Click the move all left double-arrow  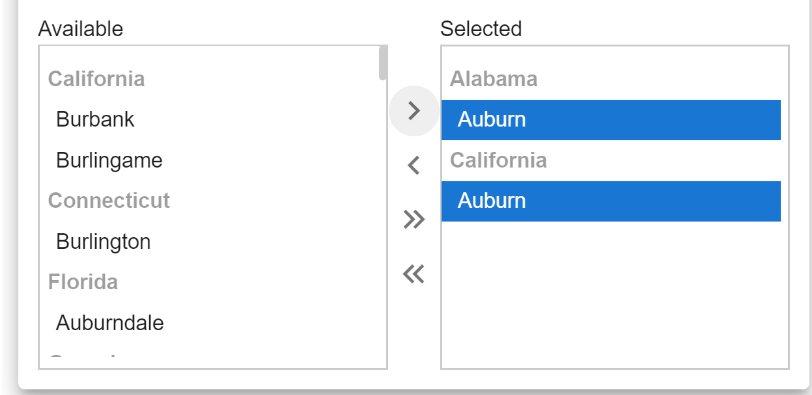point(414,274)
